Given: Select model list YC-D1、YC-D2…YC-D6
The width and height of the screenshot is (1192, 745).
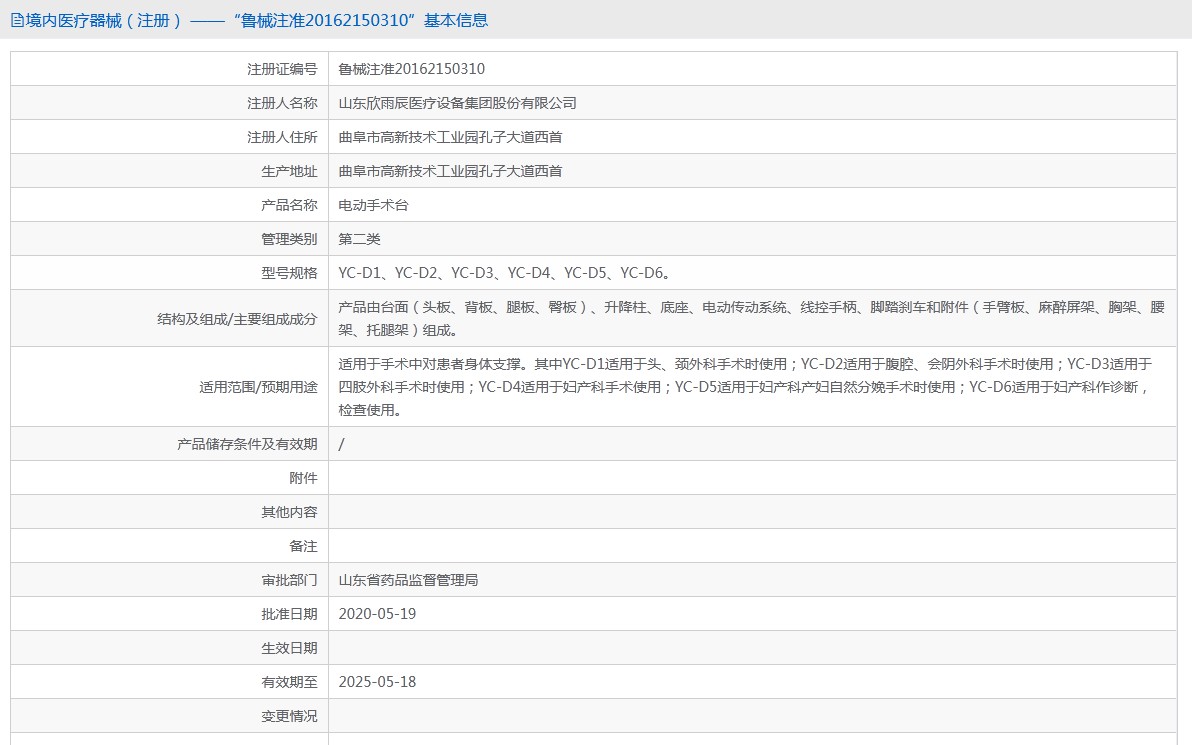Looking at the screenshot, I should [504, 274].
